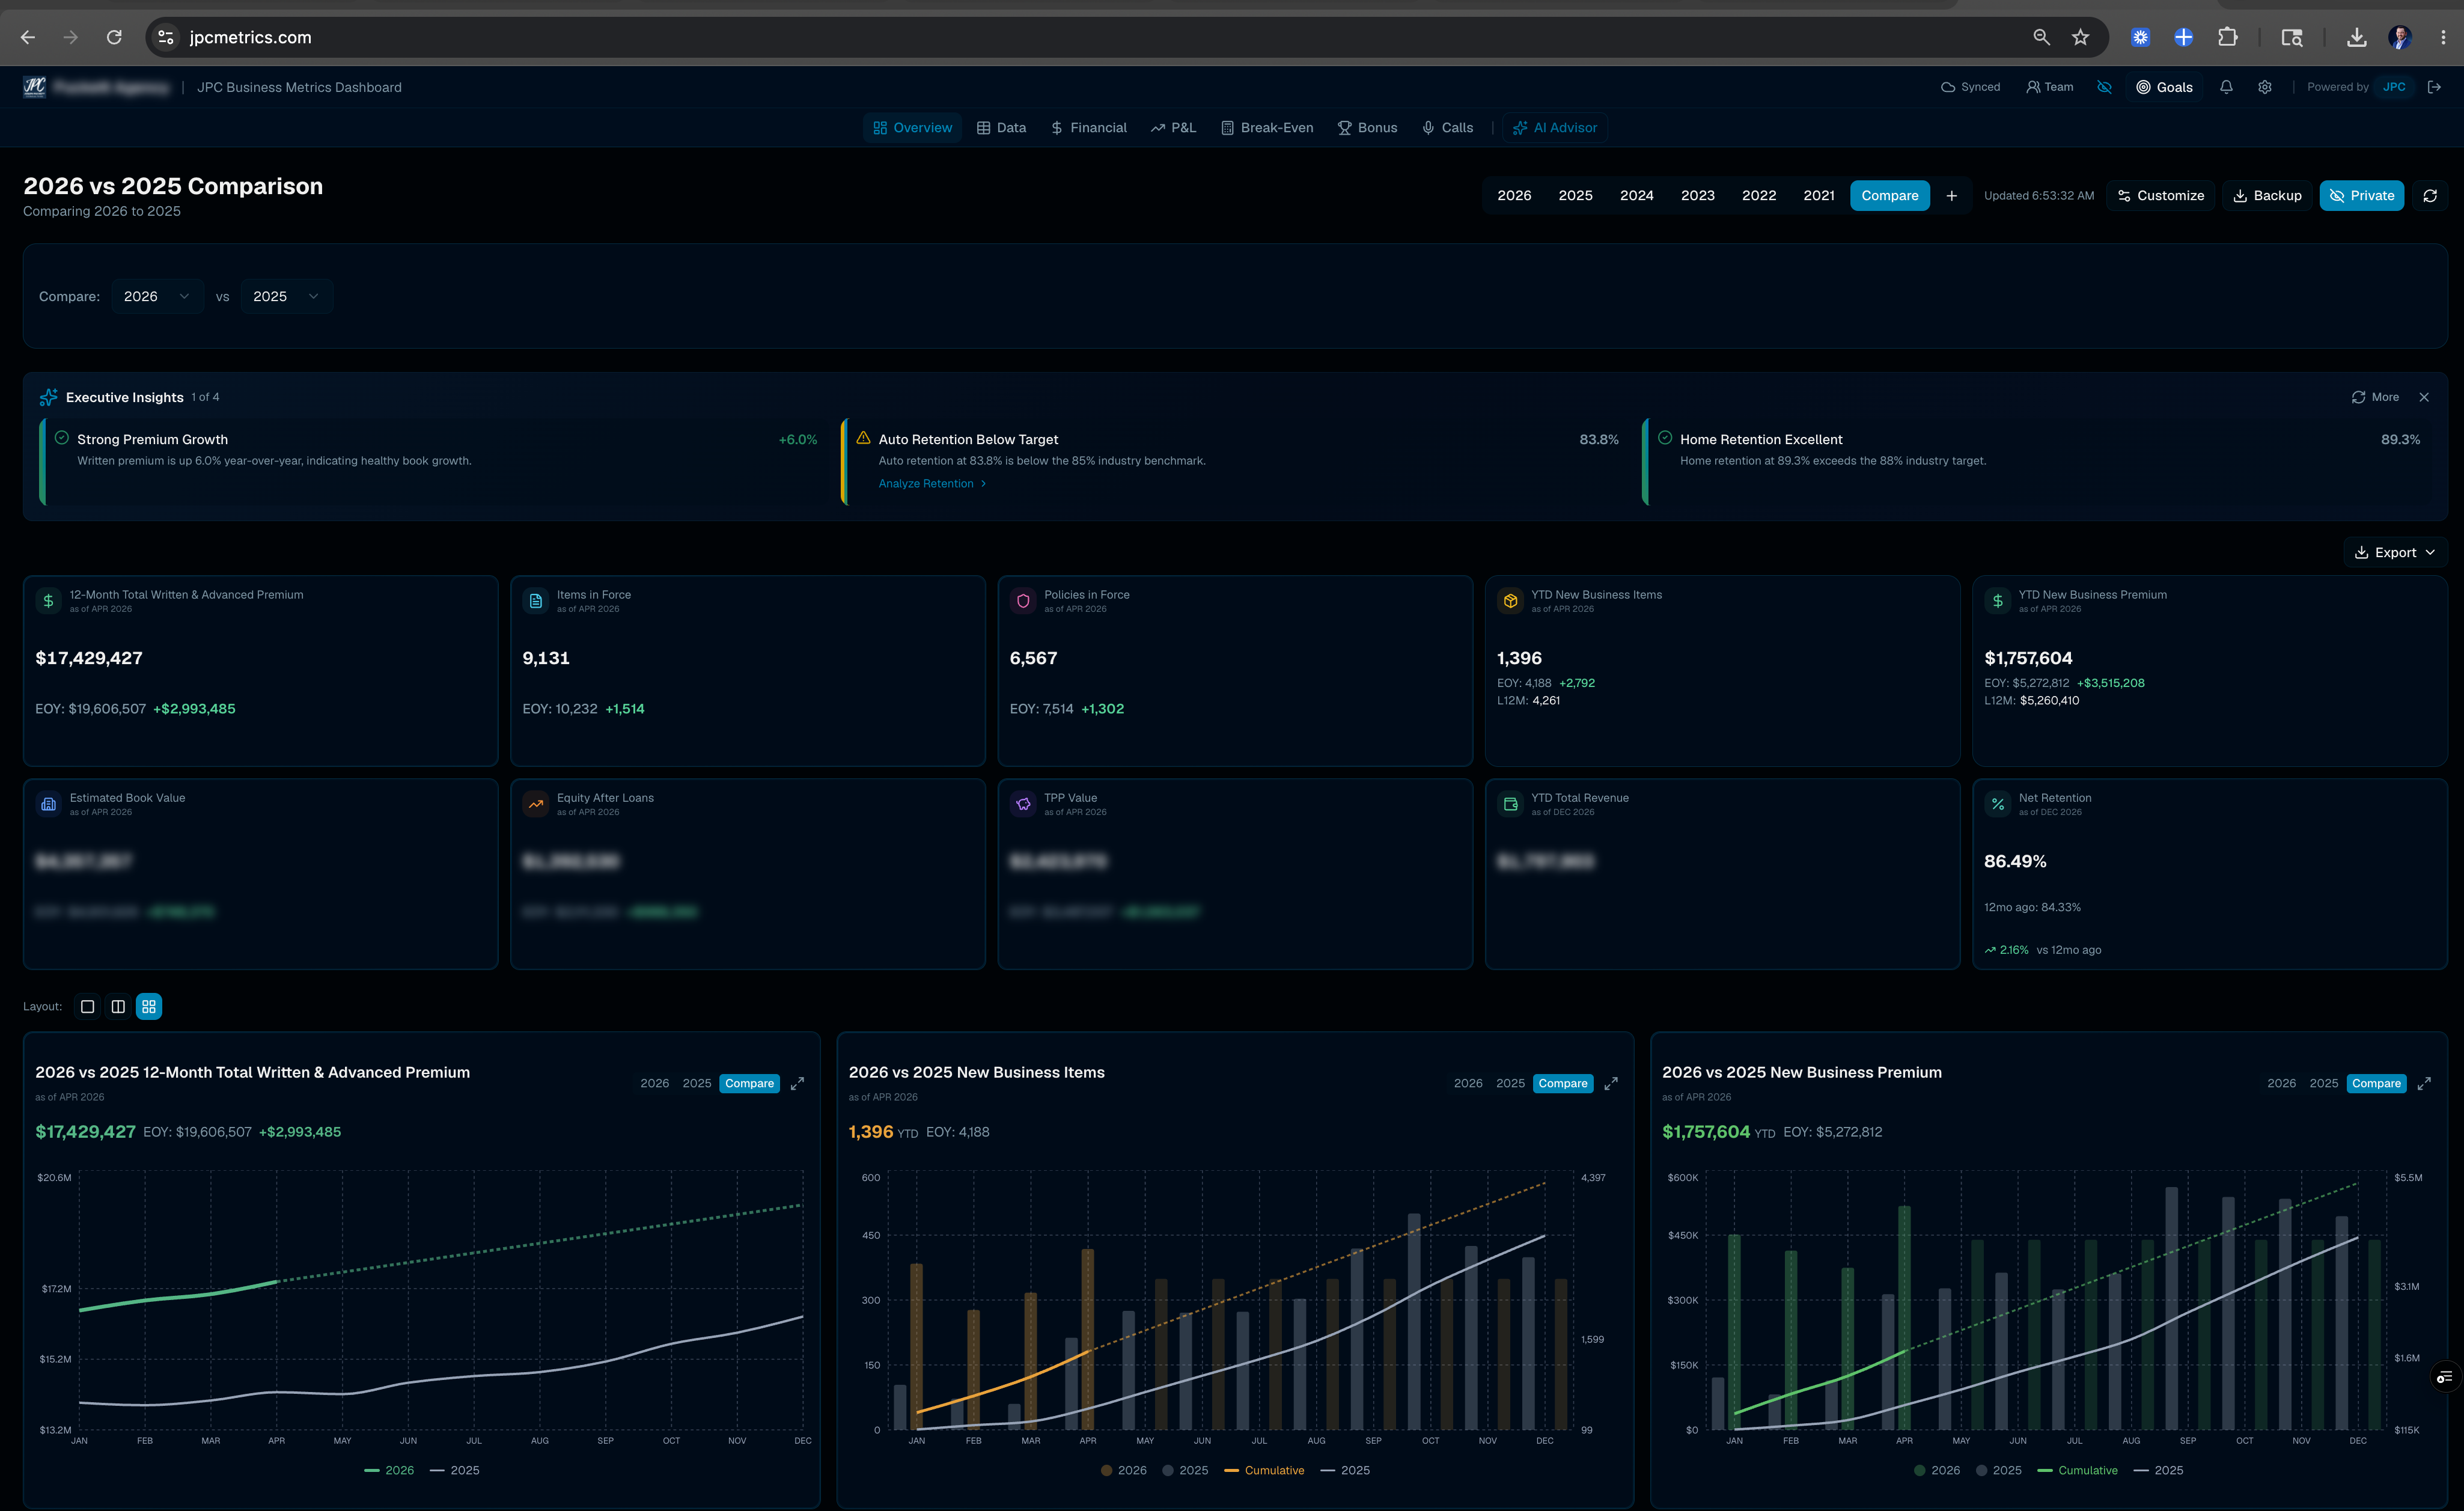
Task: Open the Break-Even tab
Action: (x=1266, y=128)
